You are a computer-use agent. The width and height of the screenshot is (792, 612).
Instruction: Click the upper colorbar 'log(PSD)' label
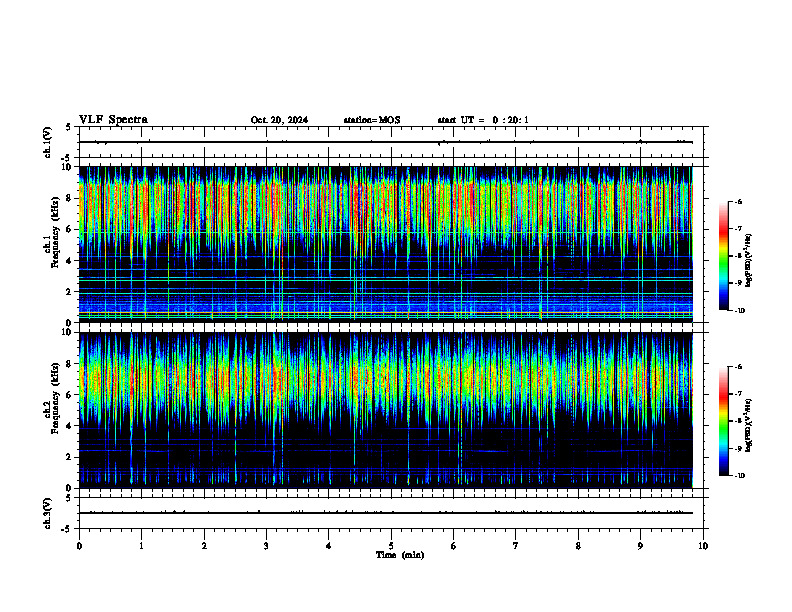[749, 261]
